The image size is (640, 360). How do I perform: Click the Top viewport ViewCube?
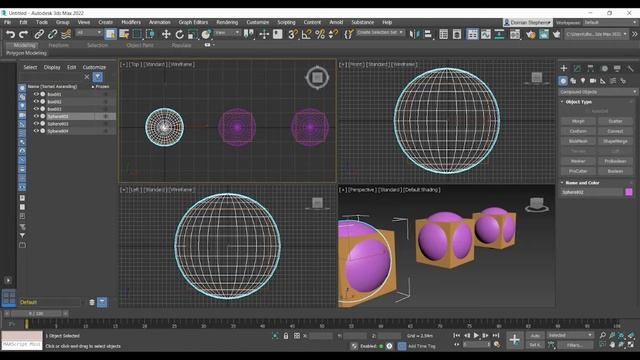[317, 77]
